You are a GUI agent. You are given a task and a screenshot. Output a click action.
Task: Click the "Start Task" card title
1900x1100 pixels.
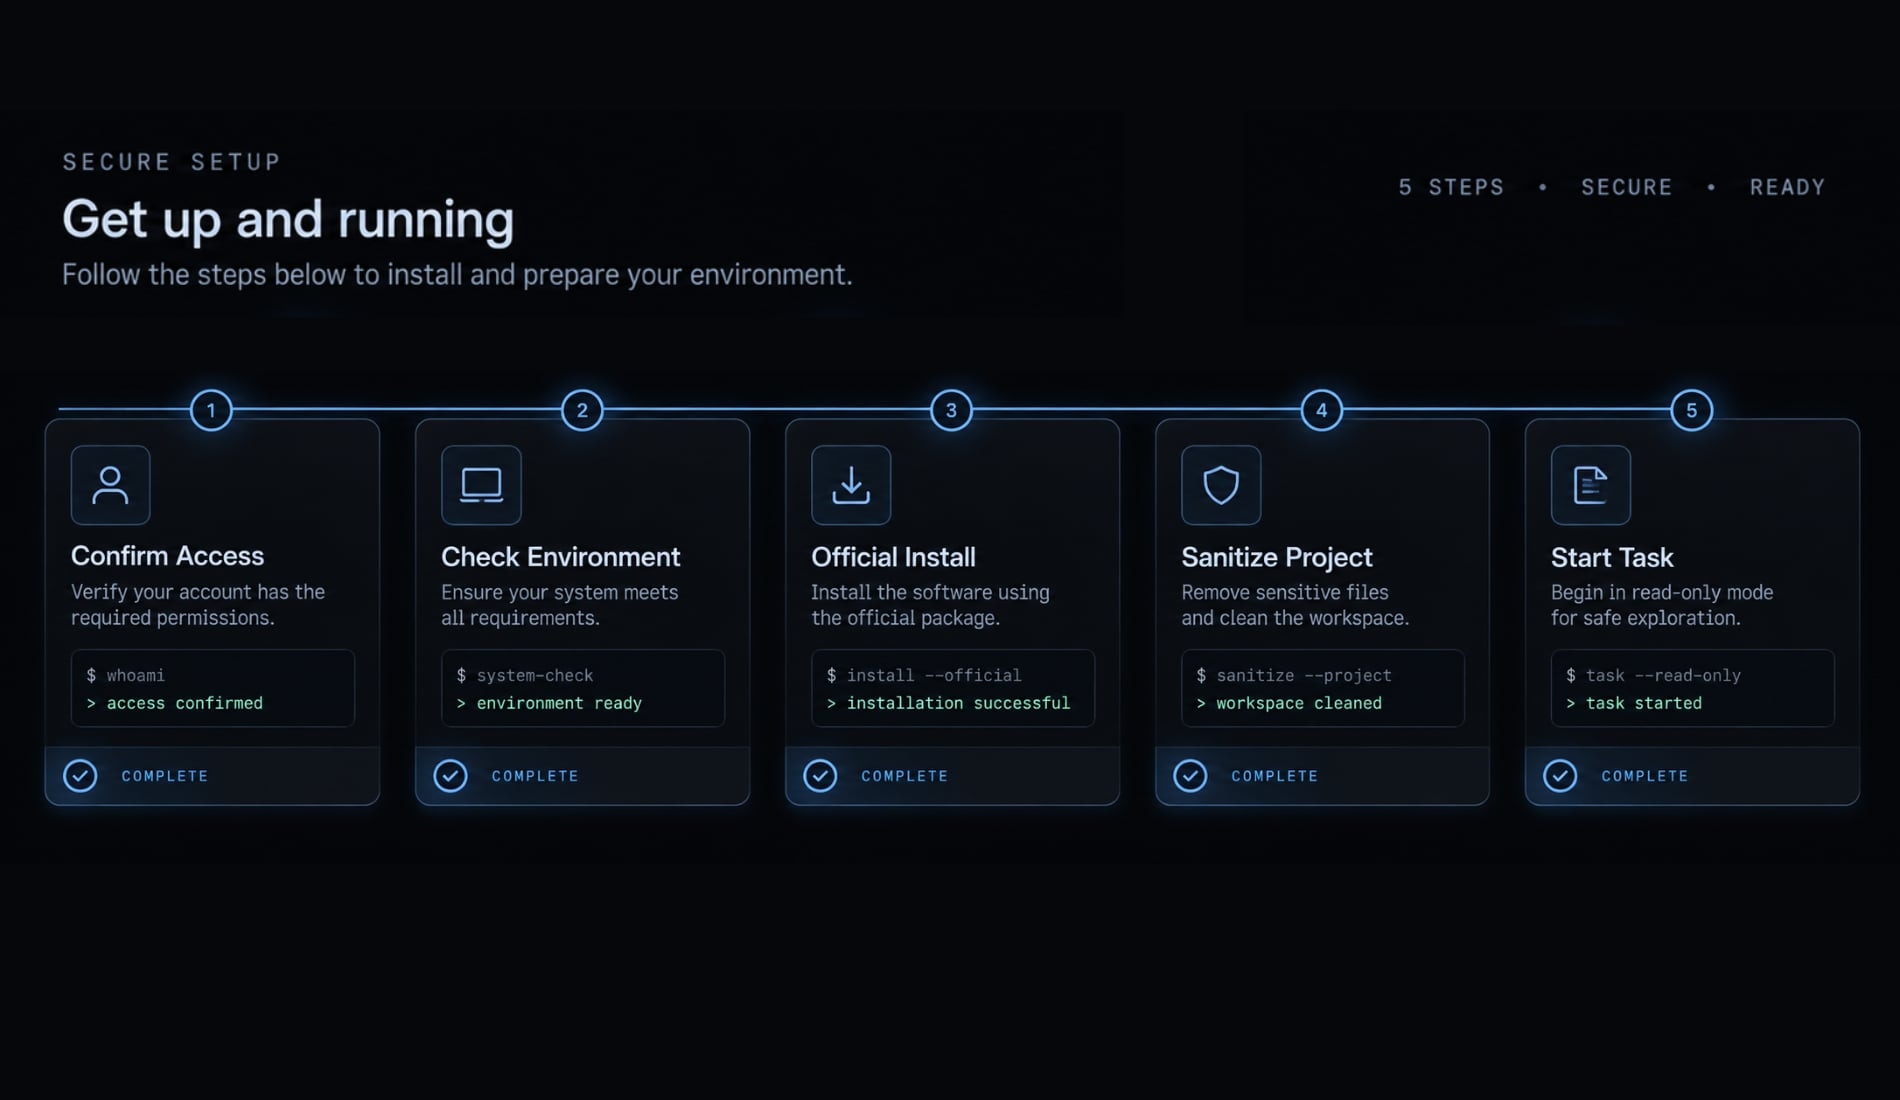(x=1612, y=557)
